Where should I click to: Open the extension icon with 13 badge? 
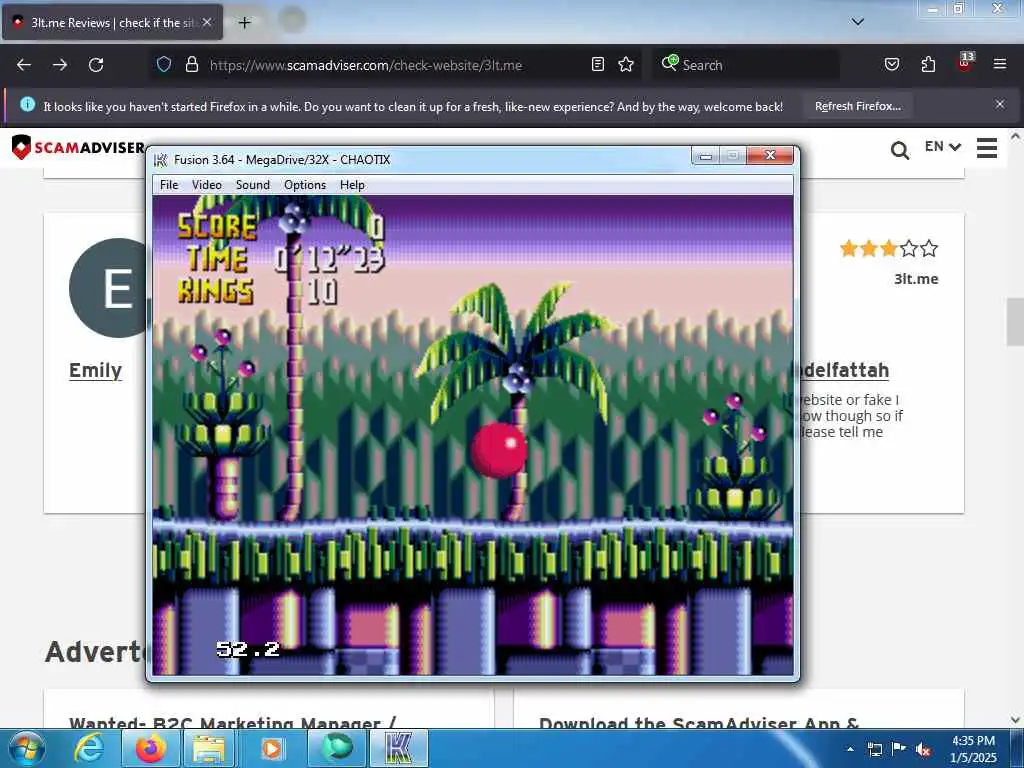pos(965,61)
